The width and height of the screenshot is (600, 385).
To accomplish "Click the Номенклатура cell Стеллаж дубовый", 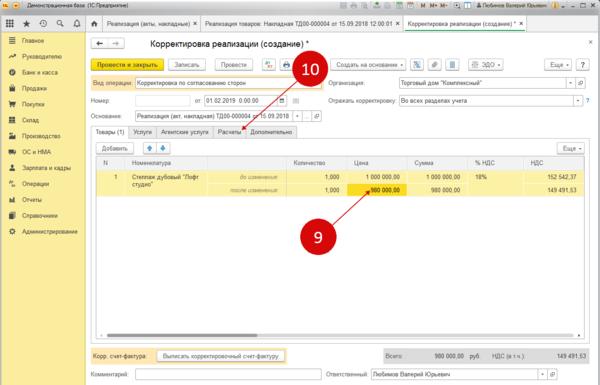I will pos(165,181).
